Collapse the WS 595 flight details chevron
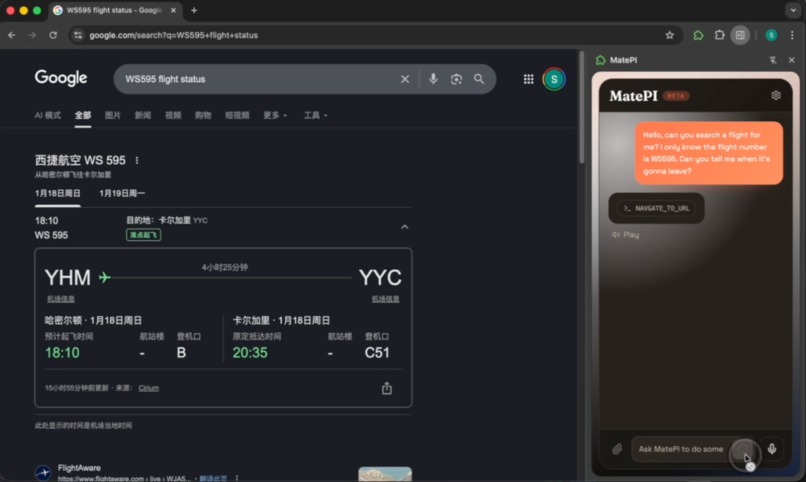This screenshot has height=482, width=806. tap(405, 227)
